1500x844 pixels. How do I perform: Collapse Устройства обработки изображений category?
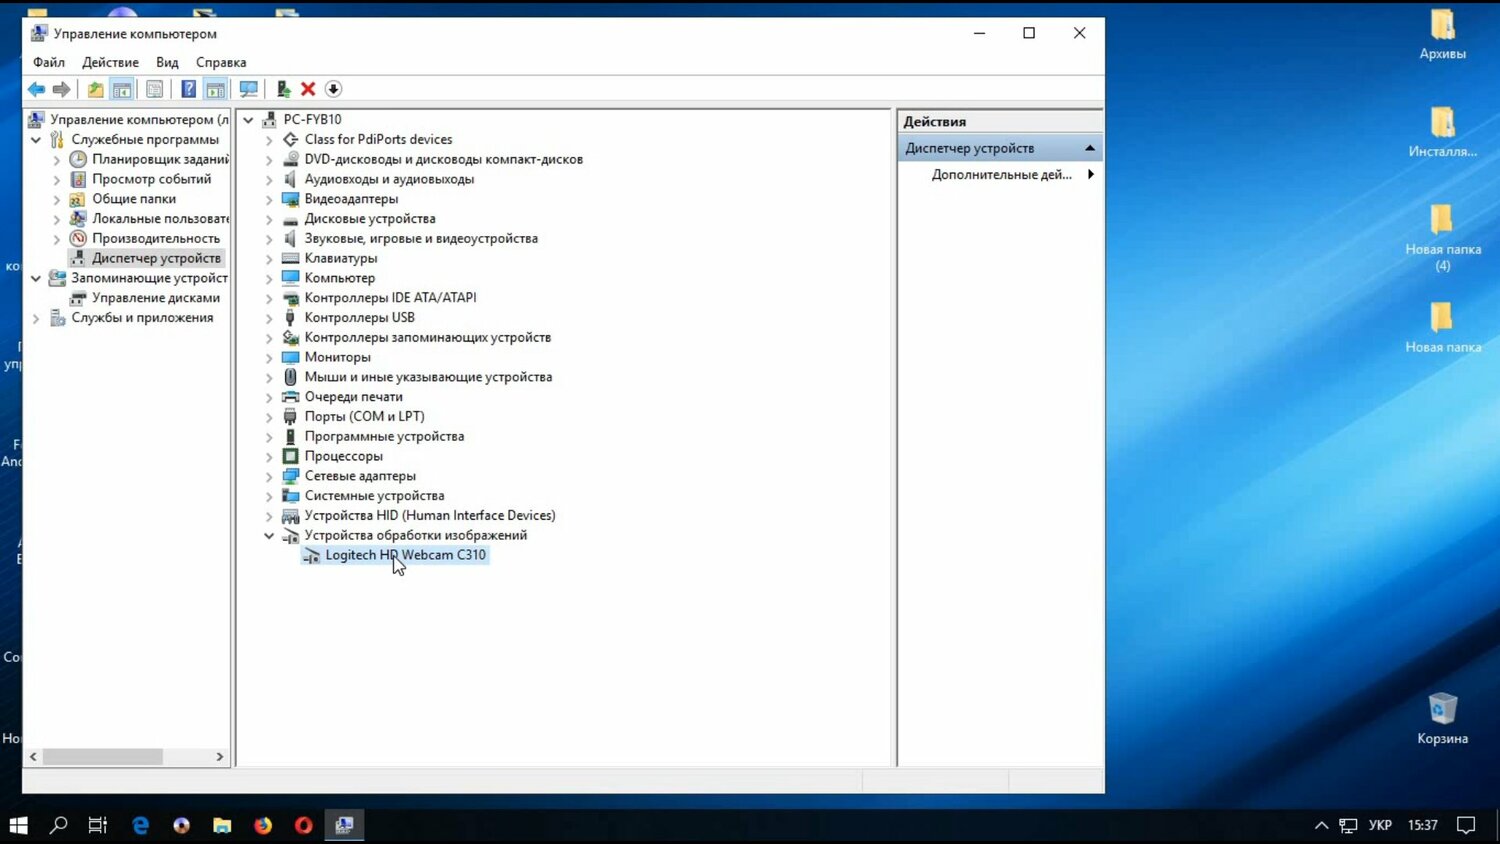click(x=269, y=536)
